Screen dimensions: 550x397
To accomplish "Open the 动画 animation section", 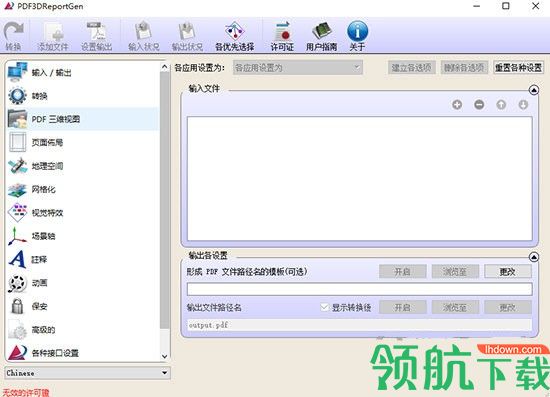I will 83,283.
